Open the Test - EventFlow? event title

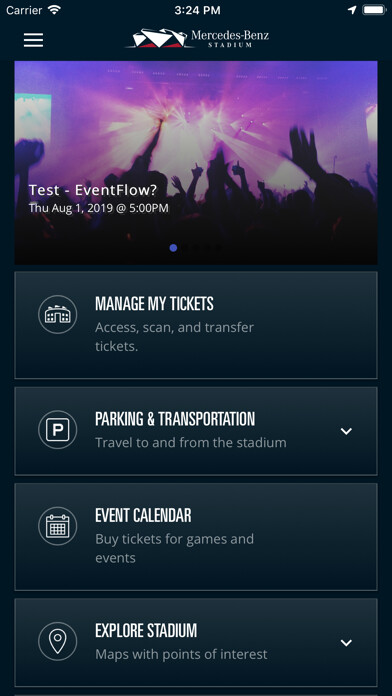pyautogui.click(x=93, y=190)
